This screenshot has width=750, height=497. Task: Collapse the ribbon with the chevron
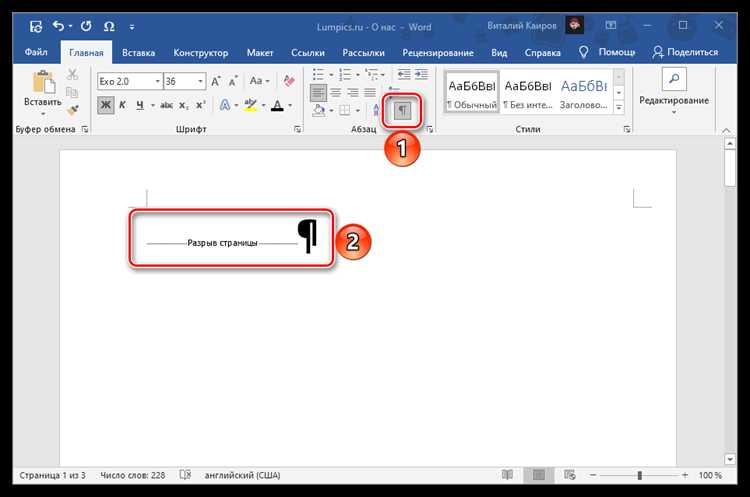tap(726, 130)
